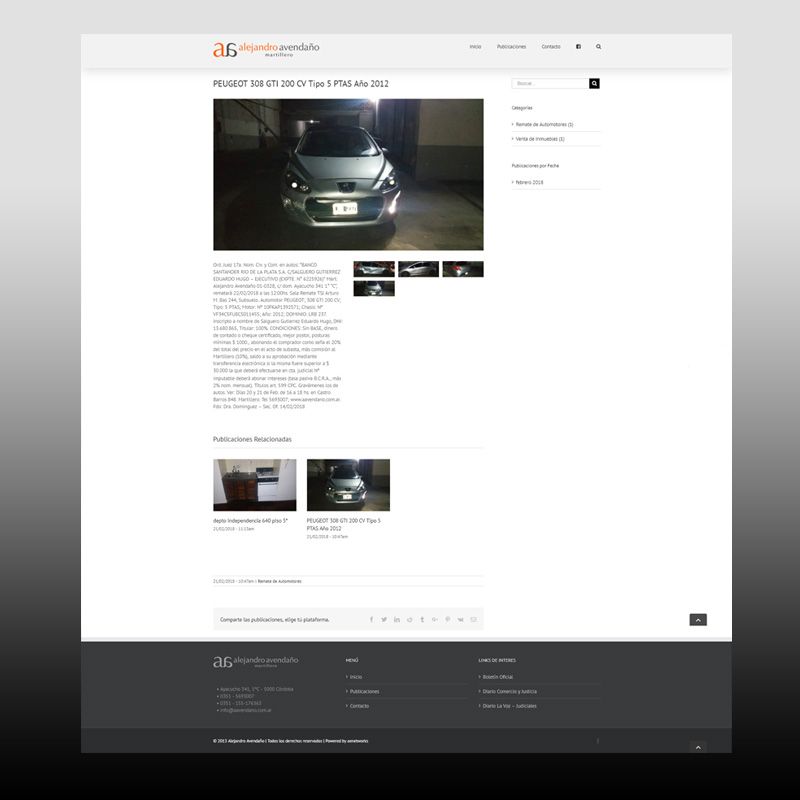
Task: Click the grey footer Alejandro Avendaño logo
Action: [256, 662]
